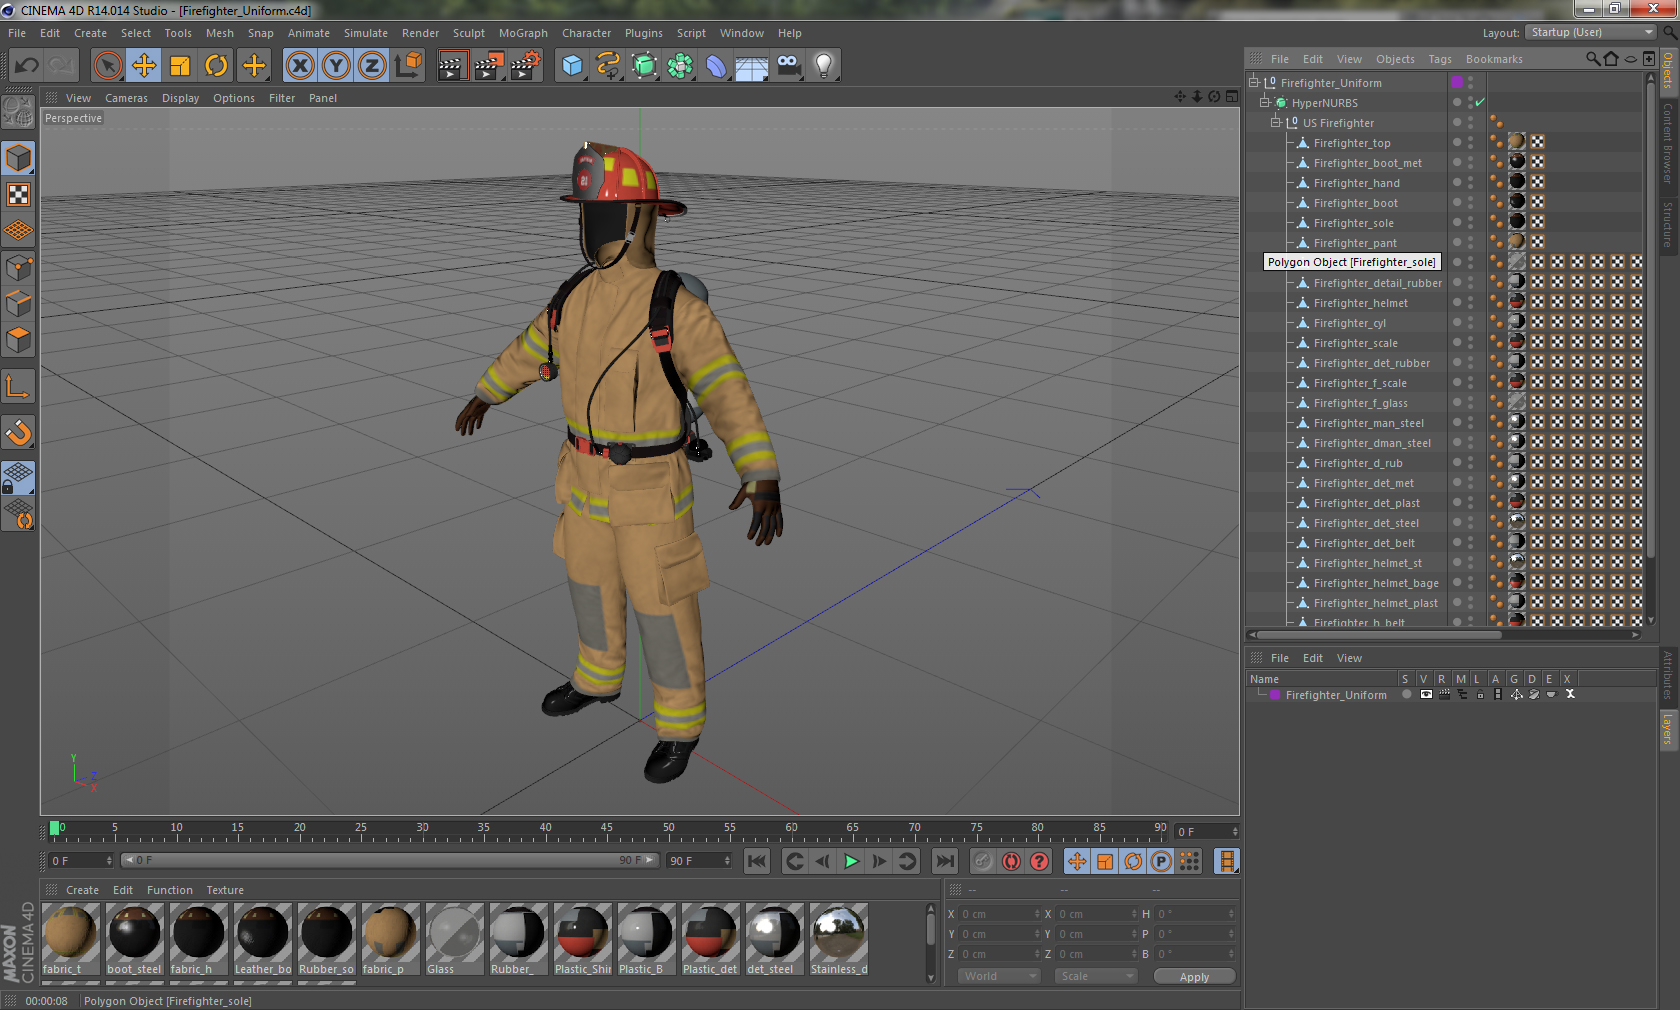Image resolution: width=1680 pixels, height=1010 pixels.
Task: Go to end of animation
Action: click(x=944, y=861)
